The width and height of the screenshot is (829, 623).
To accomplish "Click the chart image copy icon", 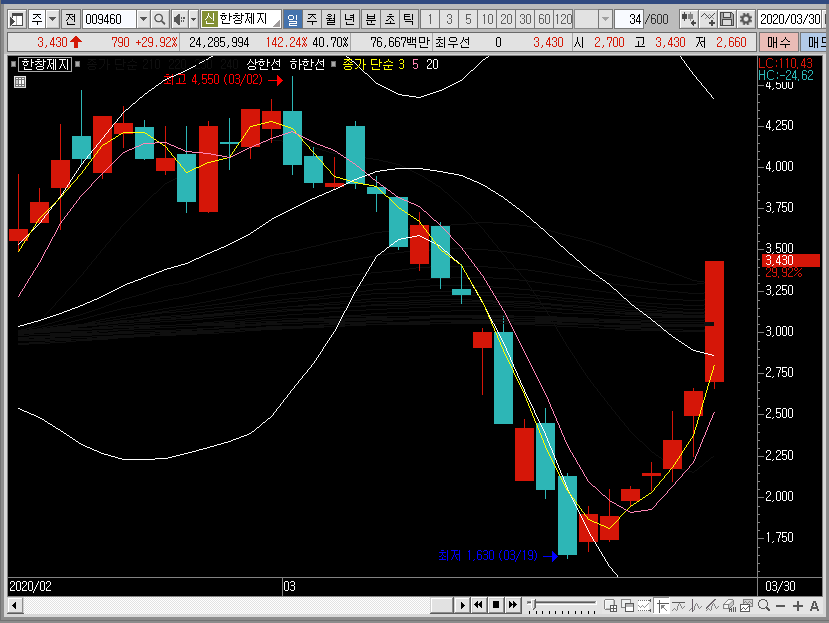I will pos(746,606).
